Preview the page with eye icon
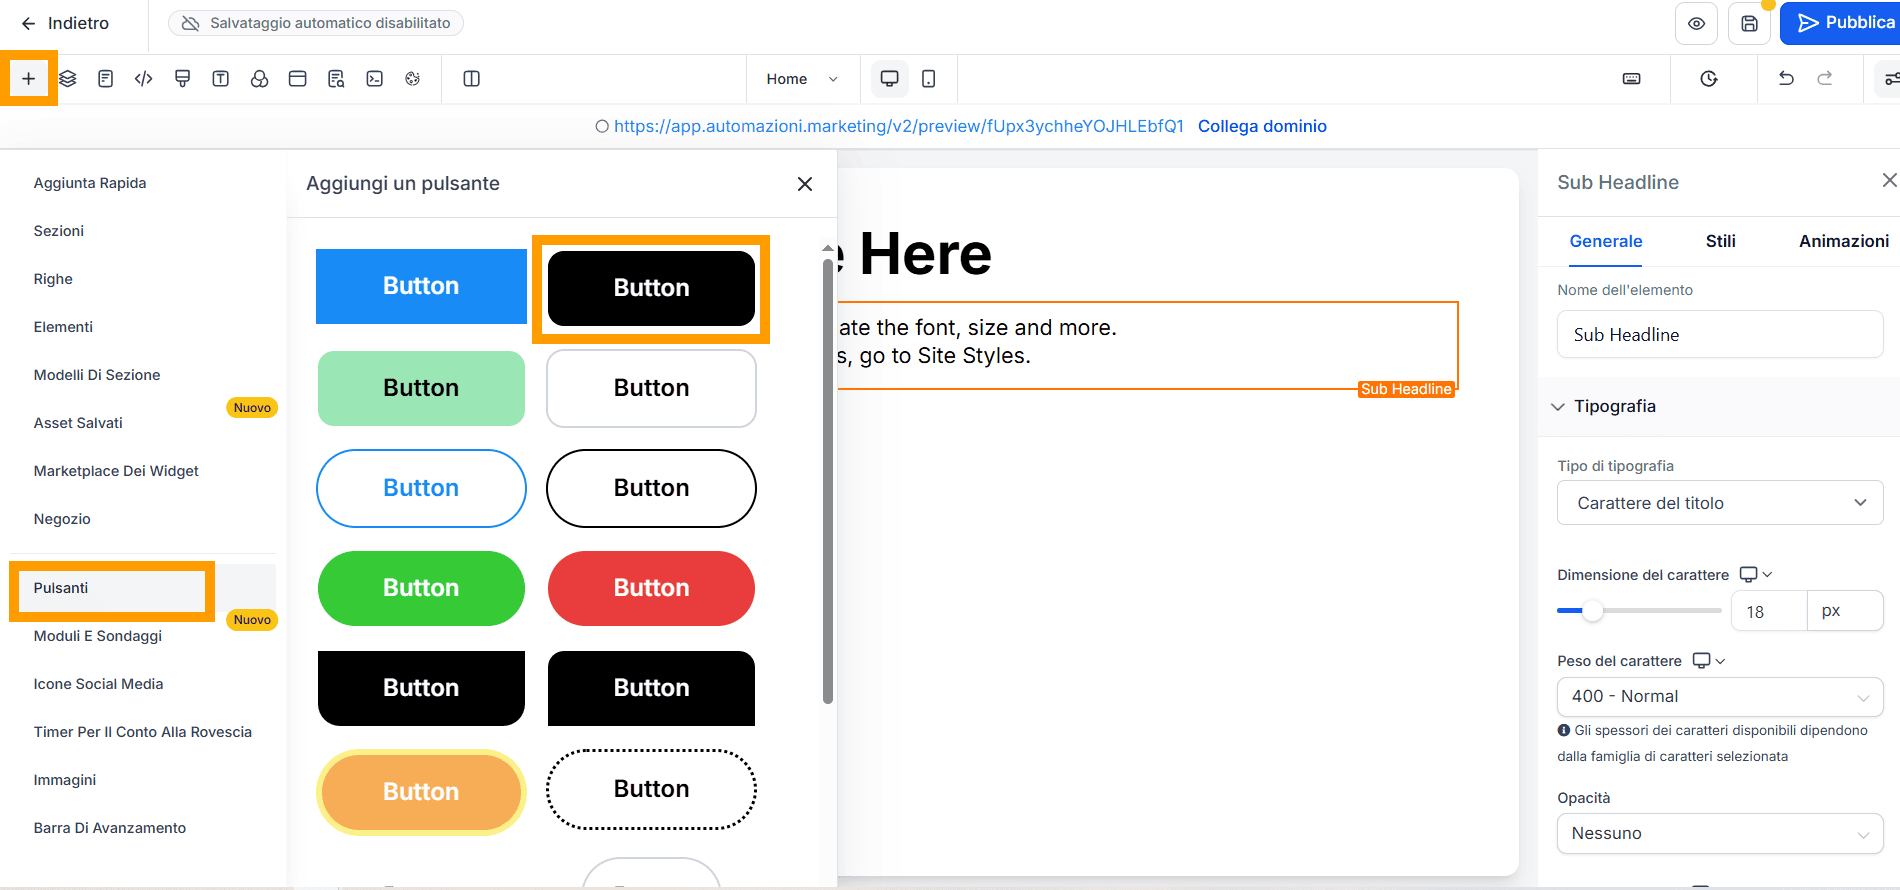 click(1697, 24)
